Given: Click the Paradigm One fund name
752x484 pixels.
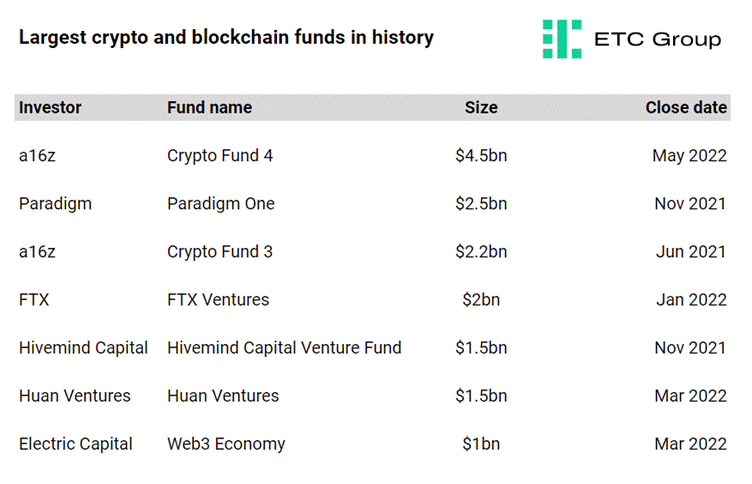Looking at the screenshot, I should (x=221, y=204).
